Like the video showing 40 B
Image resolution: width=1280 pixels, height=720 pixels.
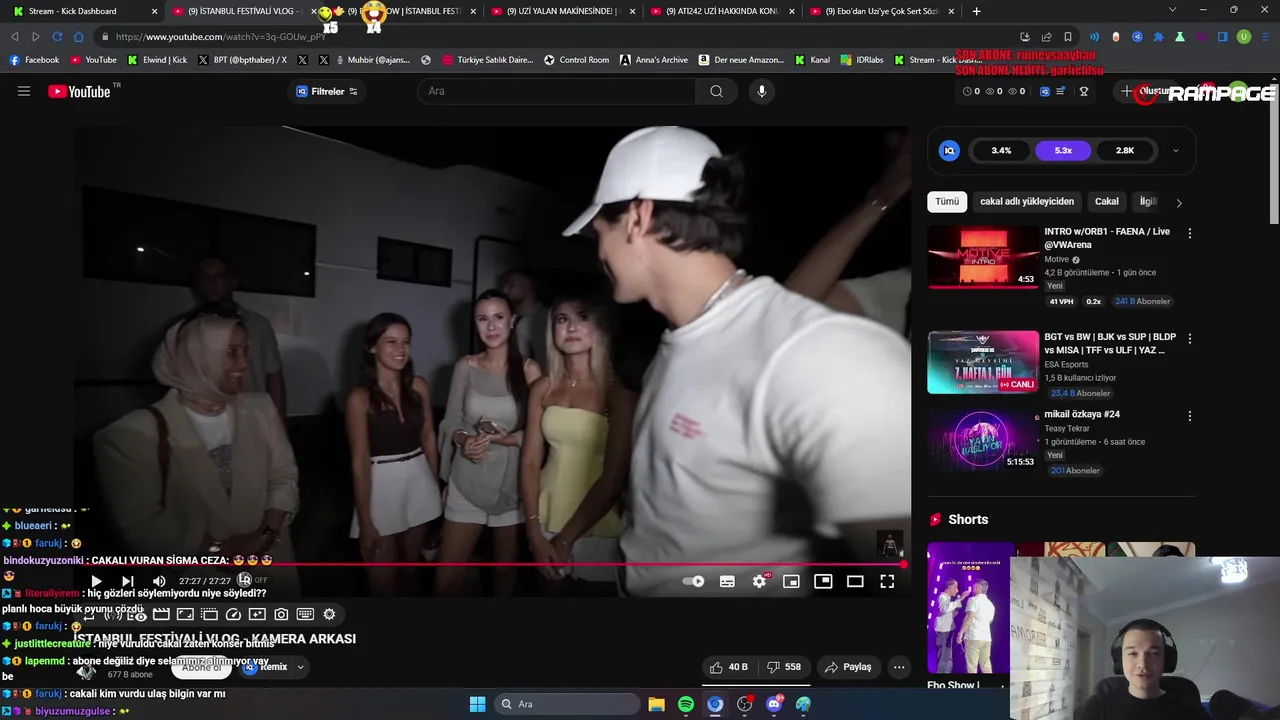pos(729,667)
